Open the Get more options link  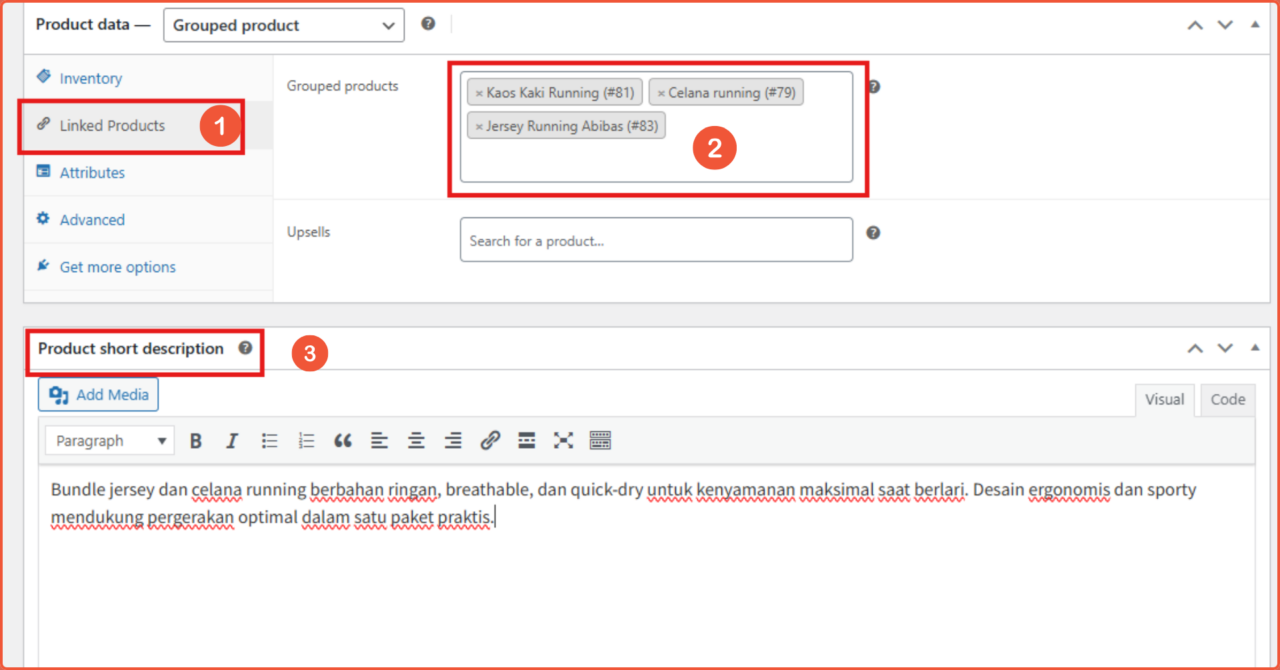tap(117, 266)
